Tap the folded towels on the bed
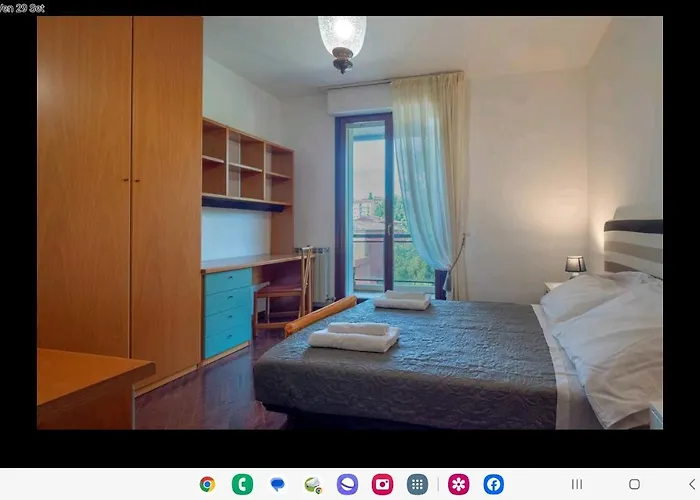The width and height of the screenshot is (700, 500). click(x=354, y=336)
